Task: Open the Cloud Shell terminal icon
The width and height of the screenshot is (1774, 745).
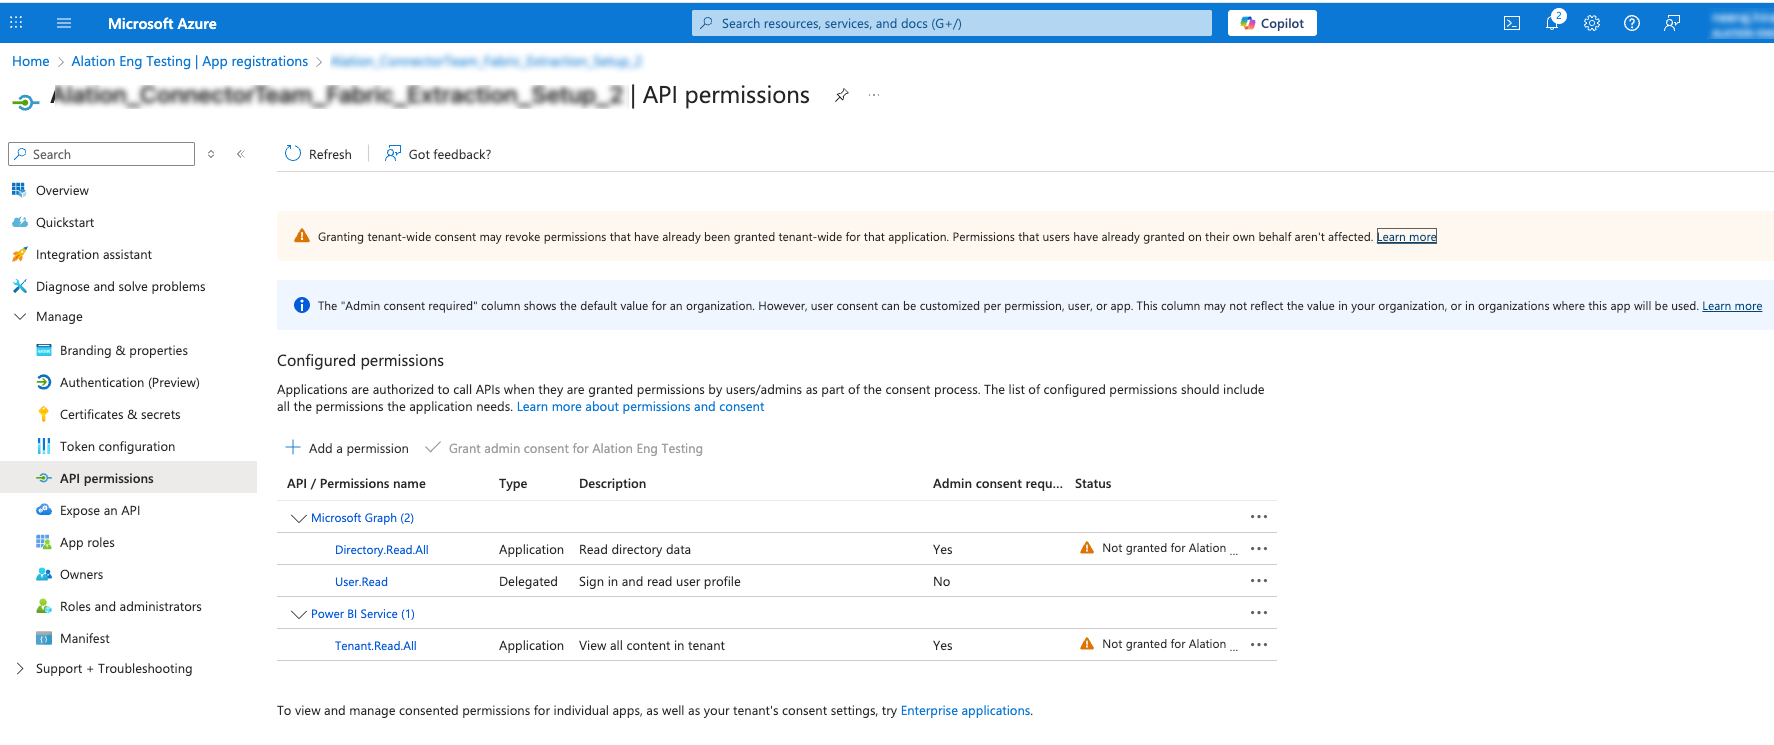Action: (1511, 23)
